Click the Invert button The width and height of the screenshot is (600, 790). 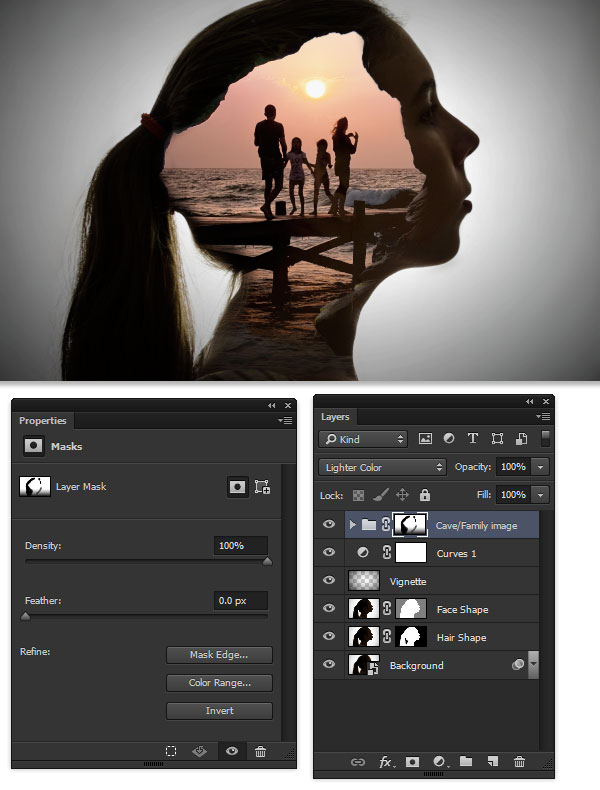[219, 710]
